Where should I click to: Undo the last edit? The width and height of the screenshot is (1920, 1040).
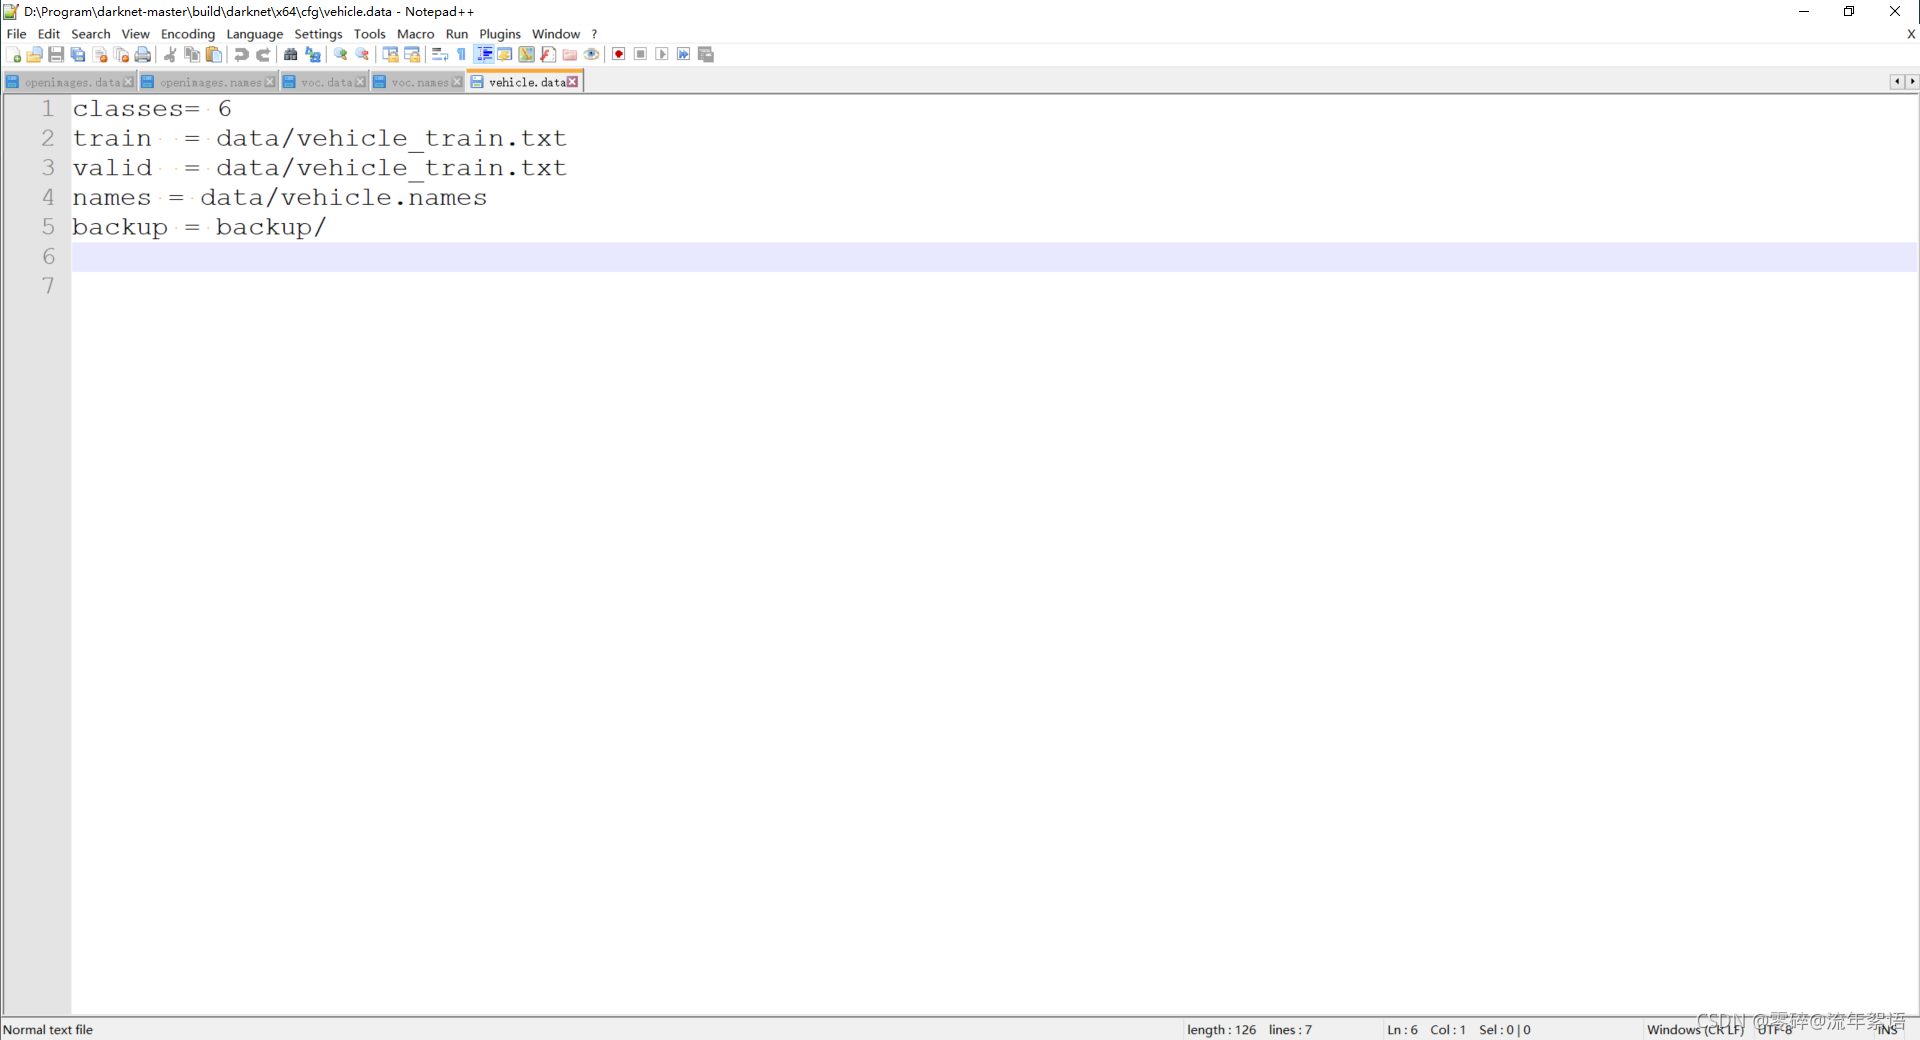(241, 54)
